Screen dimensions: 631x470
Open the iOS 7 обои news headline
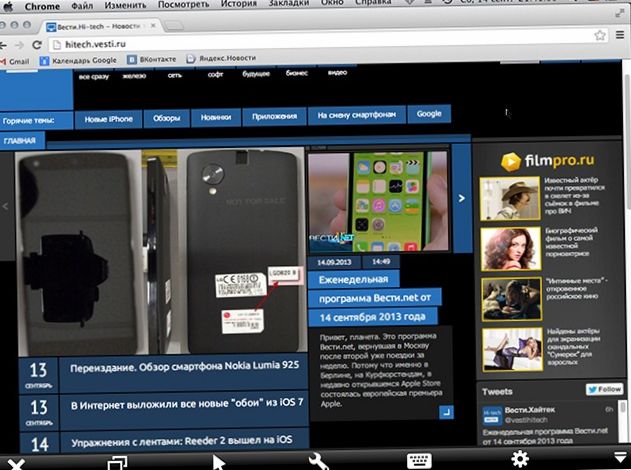187,404
